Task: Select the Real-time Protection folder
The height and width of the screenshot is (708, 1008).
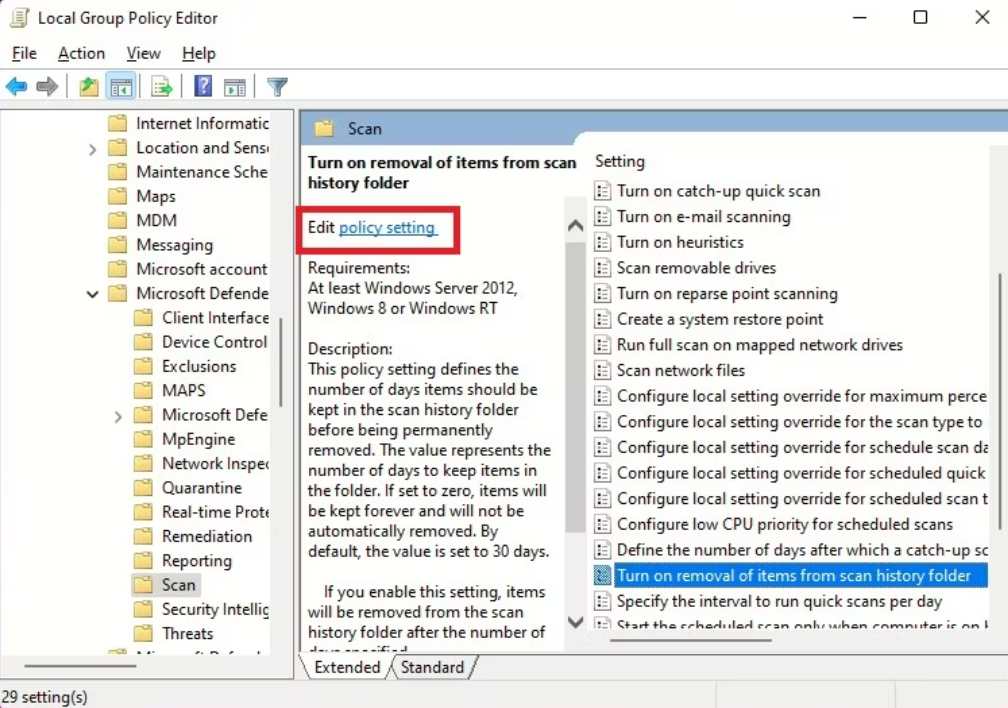Action: coord(215,512)
